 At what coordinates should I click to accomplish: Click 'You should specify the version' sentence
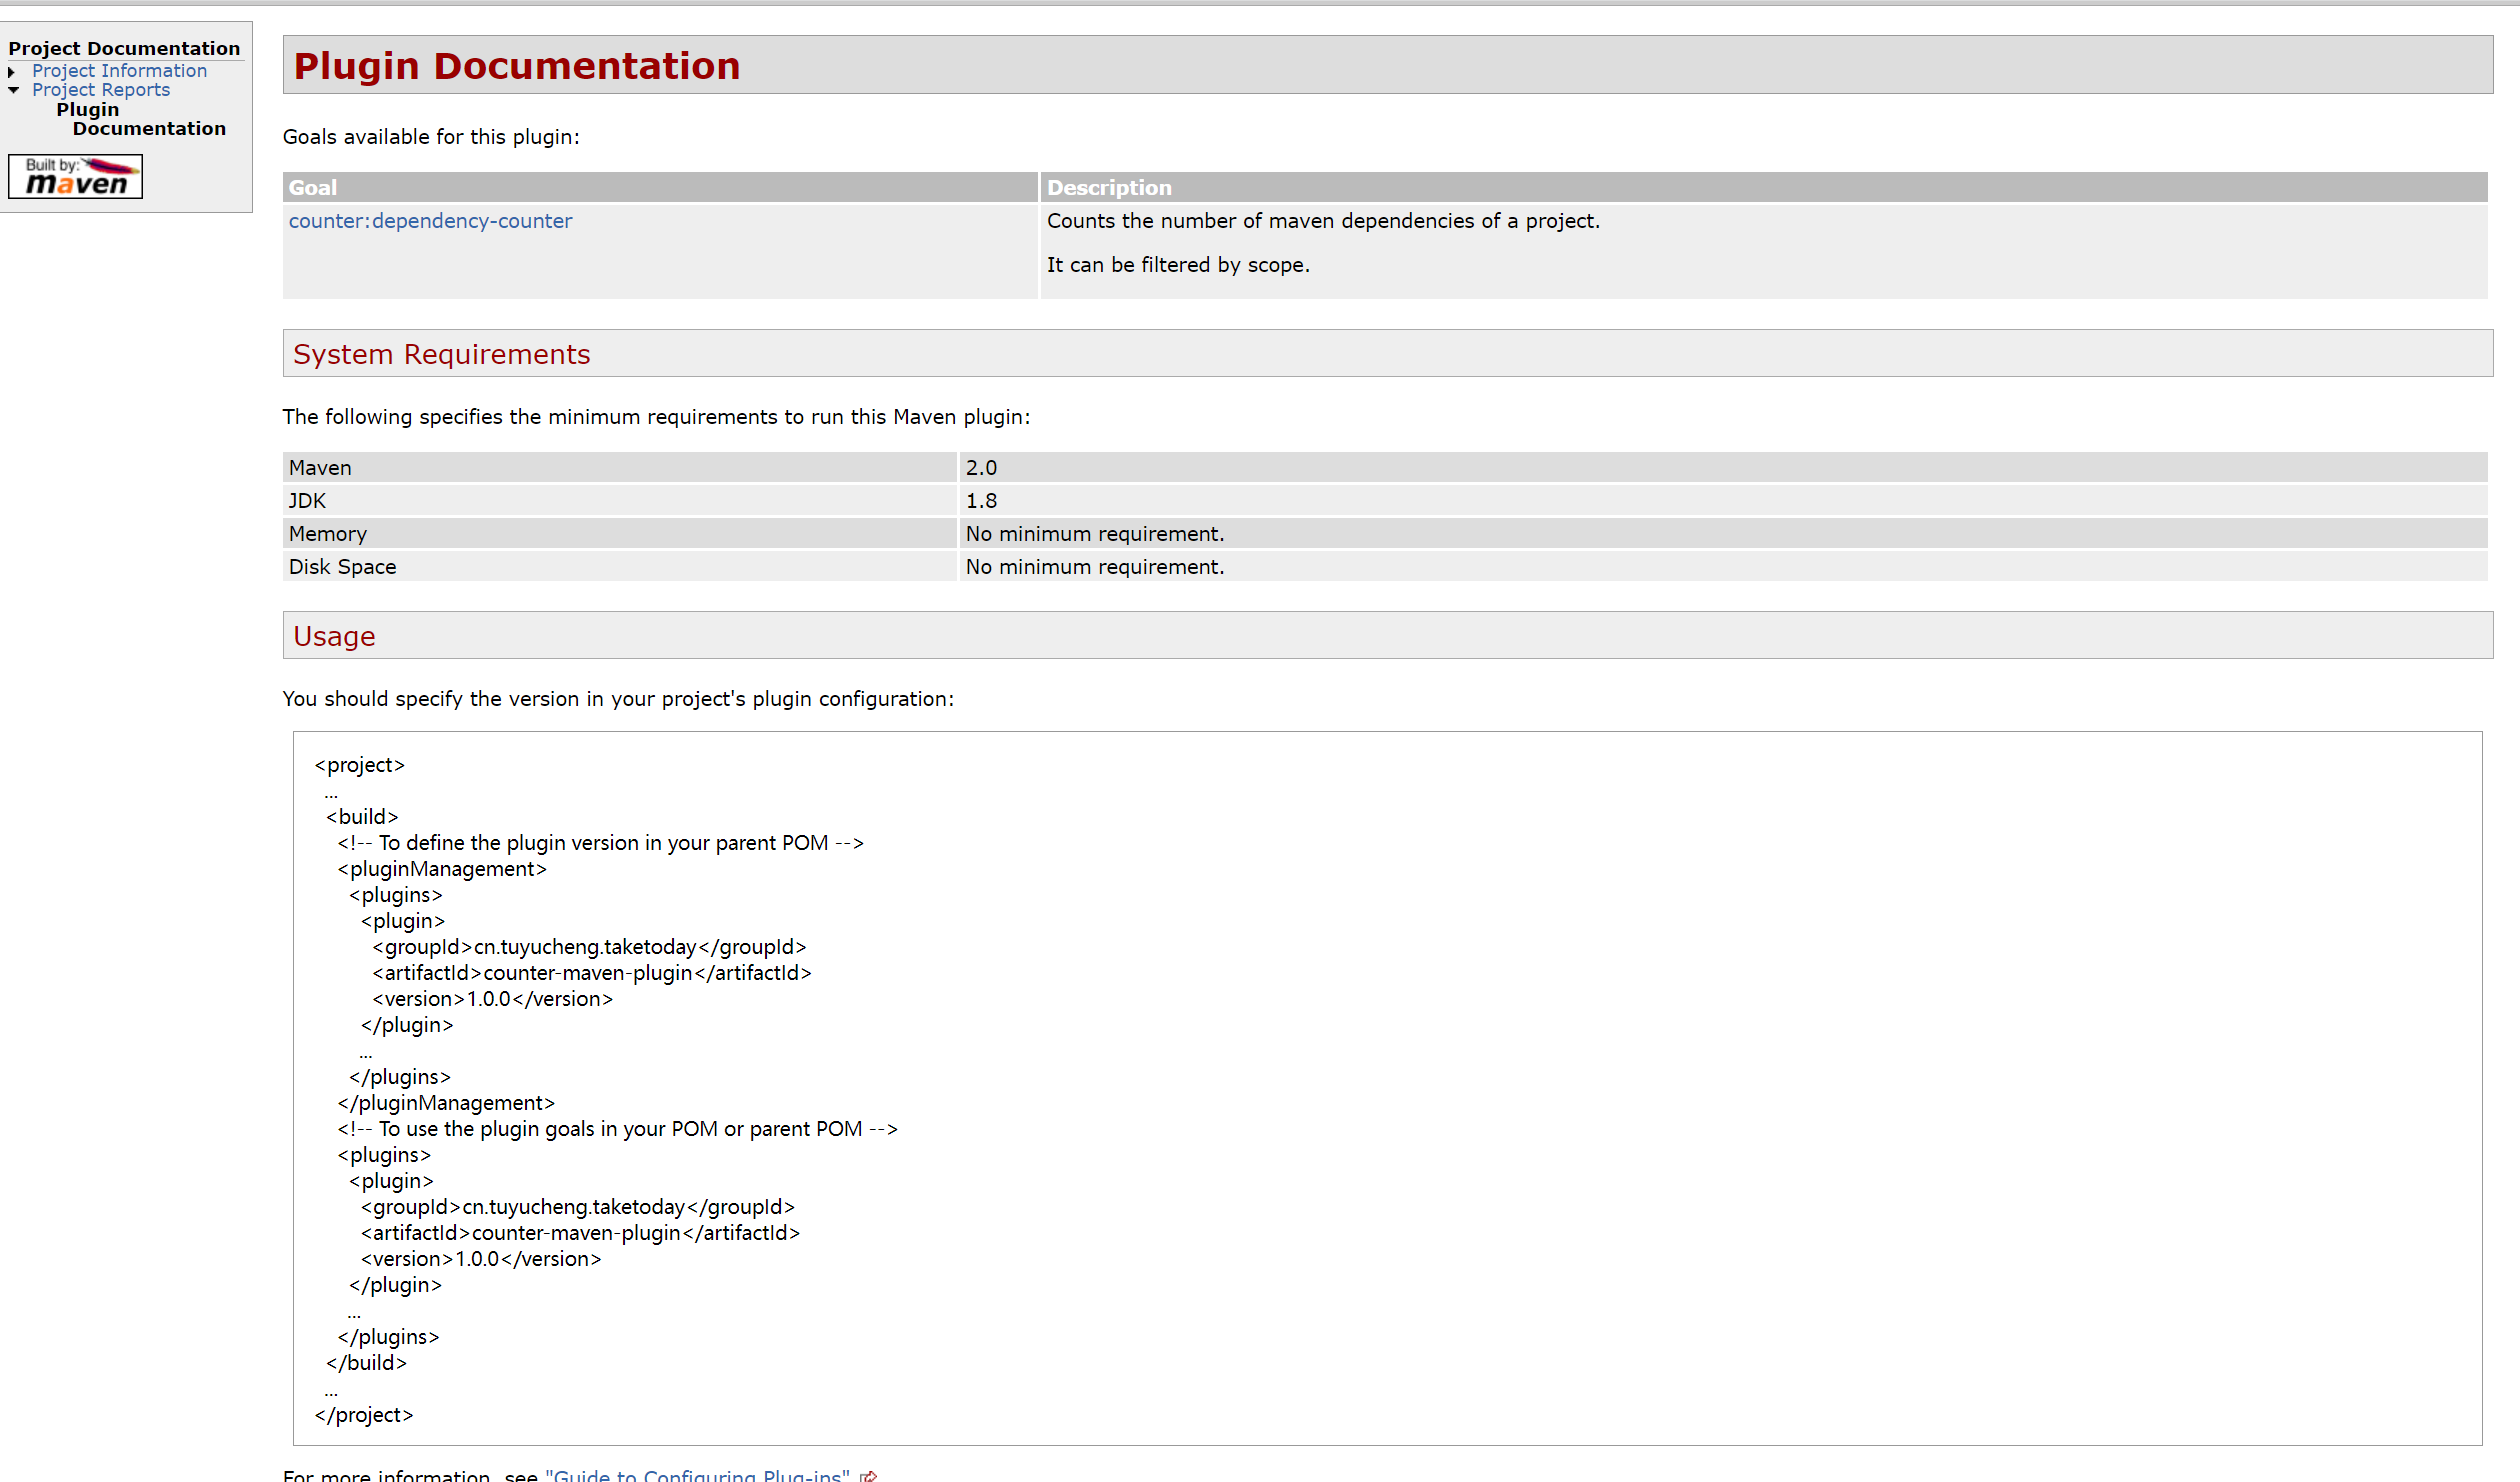coord(618,699)
